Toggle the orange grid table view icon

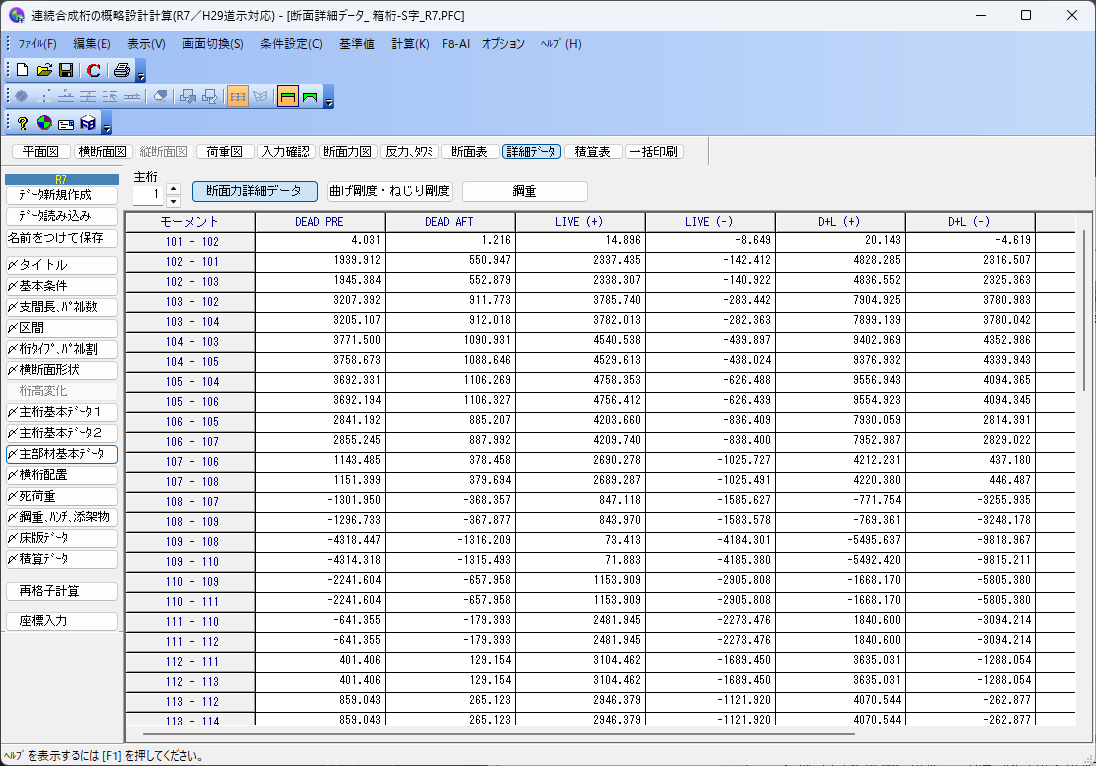click(x=238, y=96)
